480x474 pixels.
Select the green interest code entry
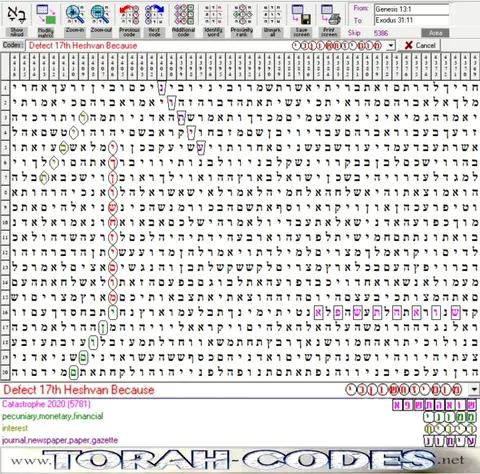pyautogui.click(x=15, y=428)
